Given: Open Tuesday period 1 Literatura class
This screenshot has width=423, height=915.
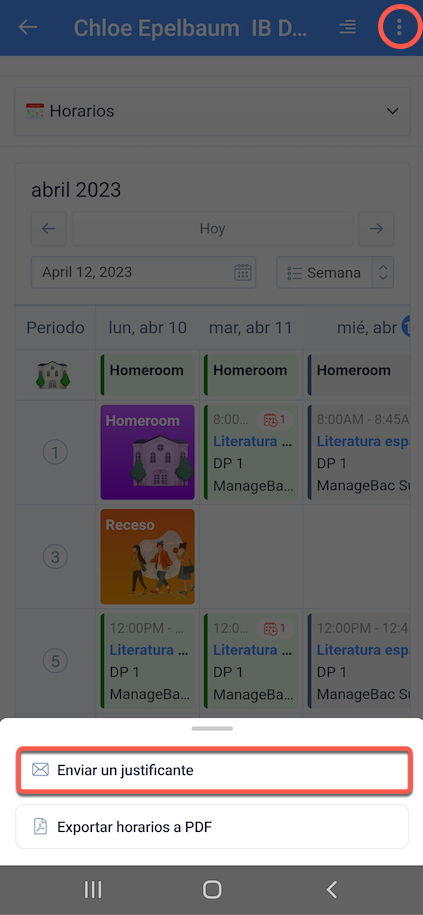Looking at the screenshot, I should click(252, 452).
